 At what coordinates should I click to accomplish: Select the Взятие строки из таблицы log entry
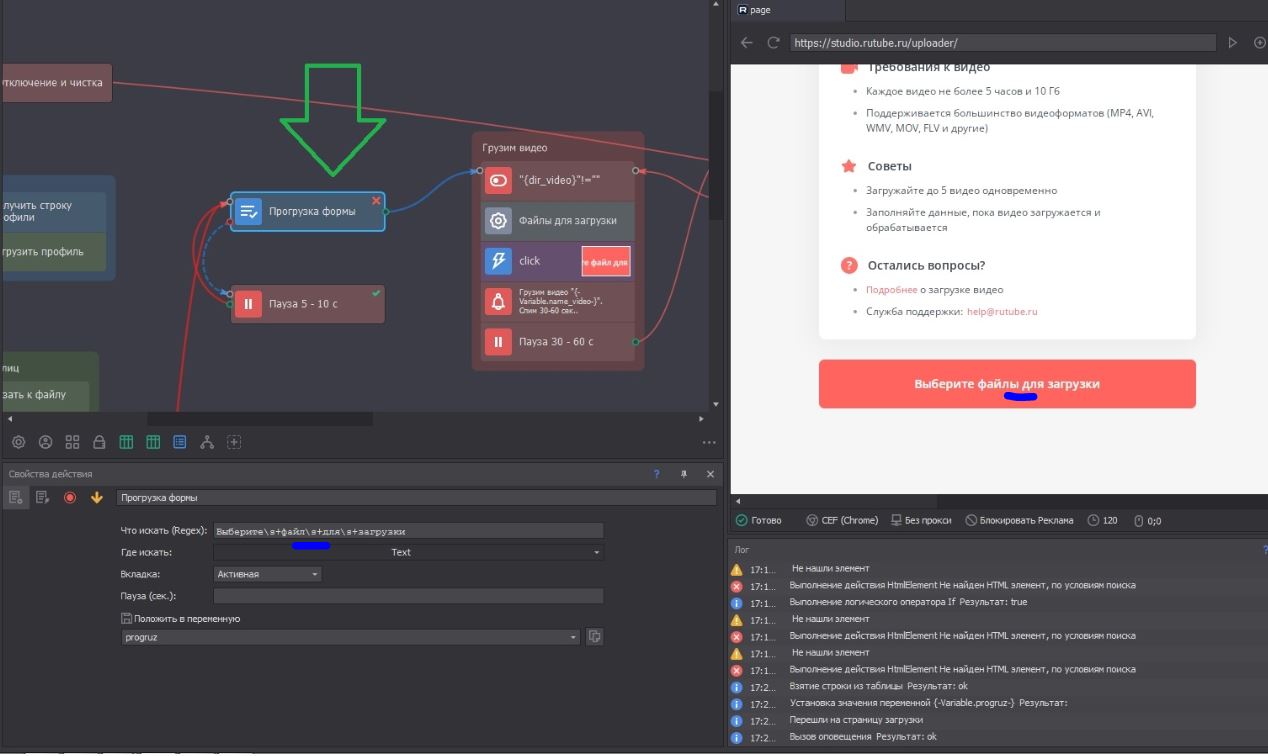(998, 686)
